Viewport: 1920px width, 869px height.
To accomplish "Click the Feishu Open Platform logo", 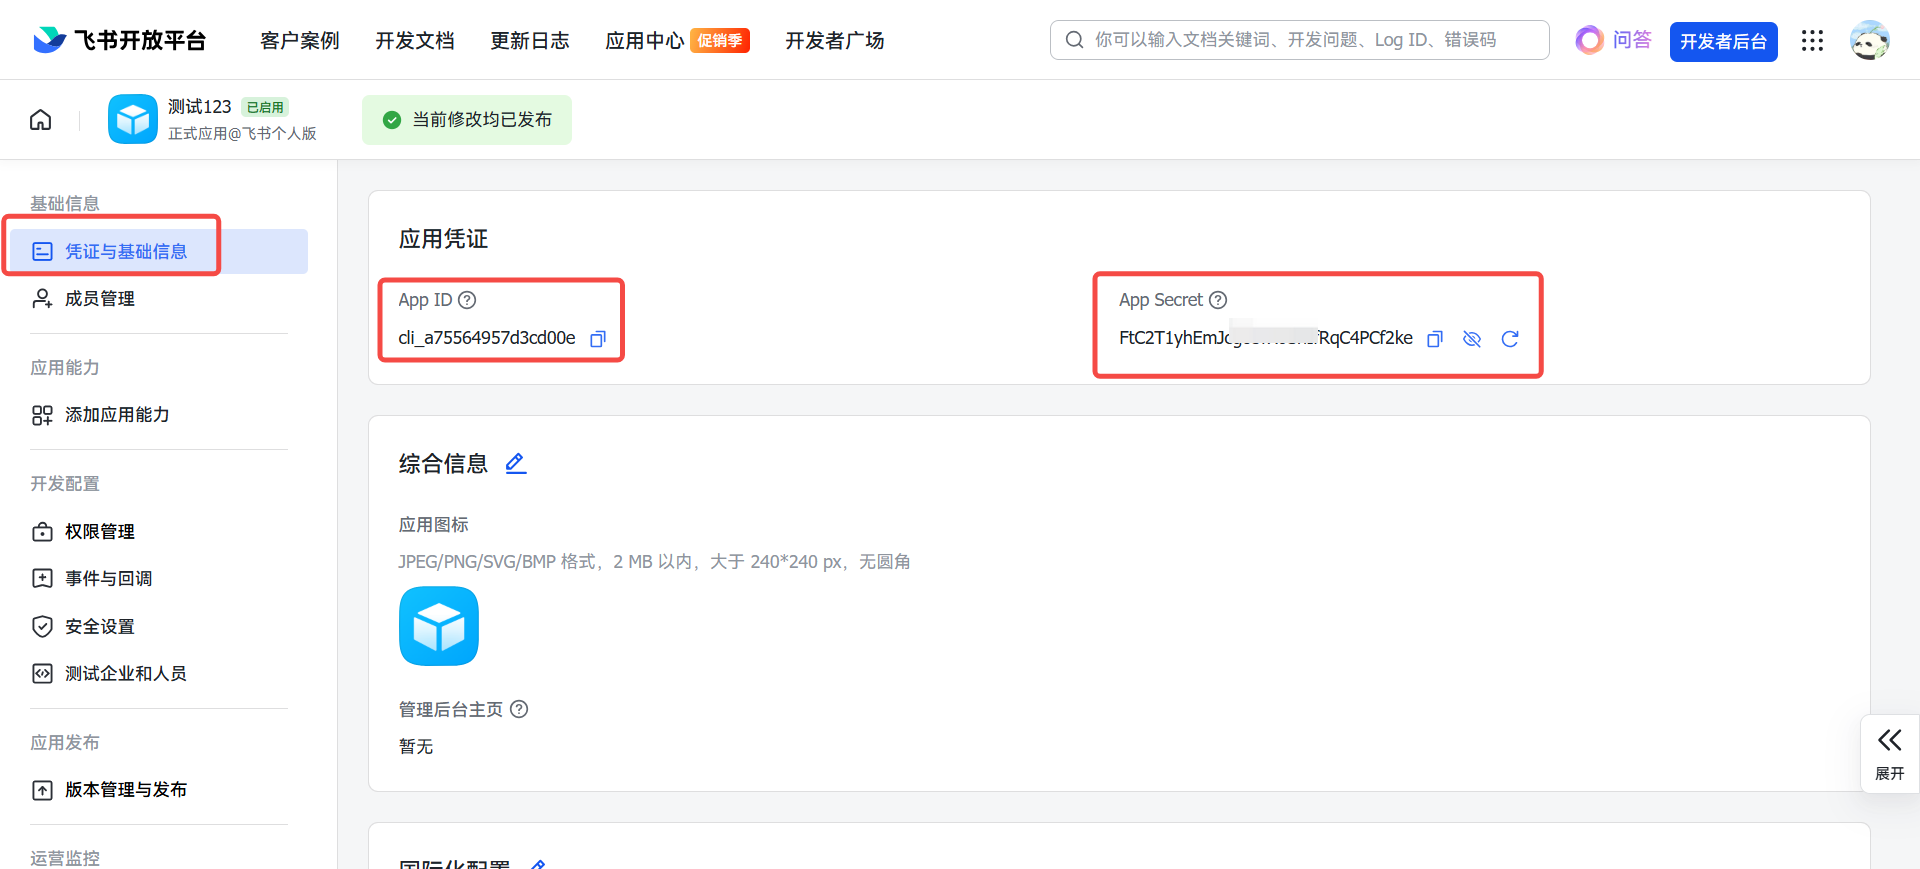I will pos(119,40).
